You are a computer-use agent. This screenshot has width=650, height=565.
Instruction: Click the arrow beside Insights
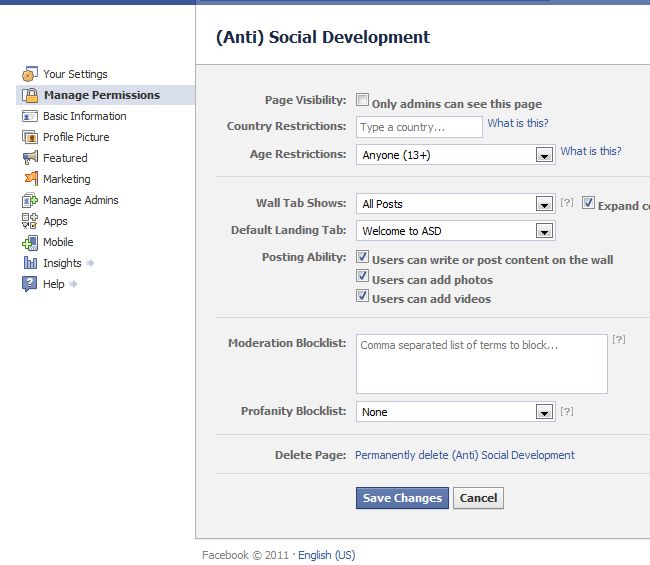tap(90, 263)
